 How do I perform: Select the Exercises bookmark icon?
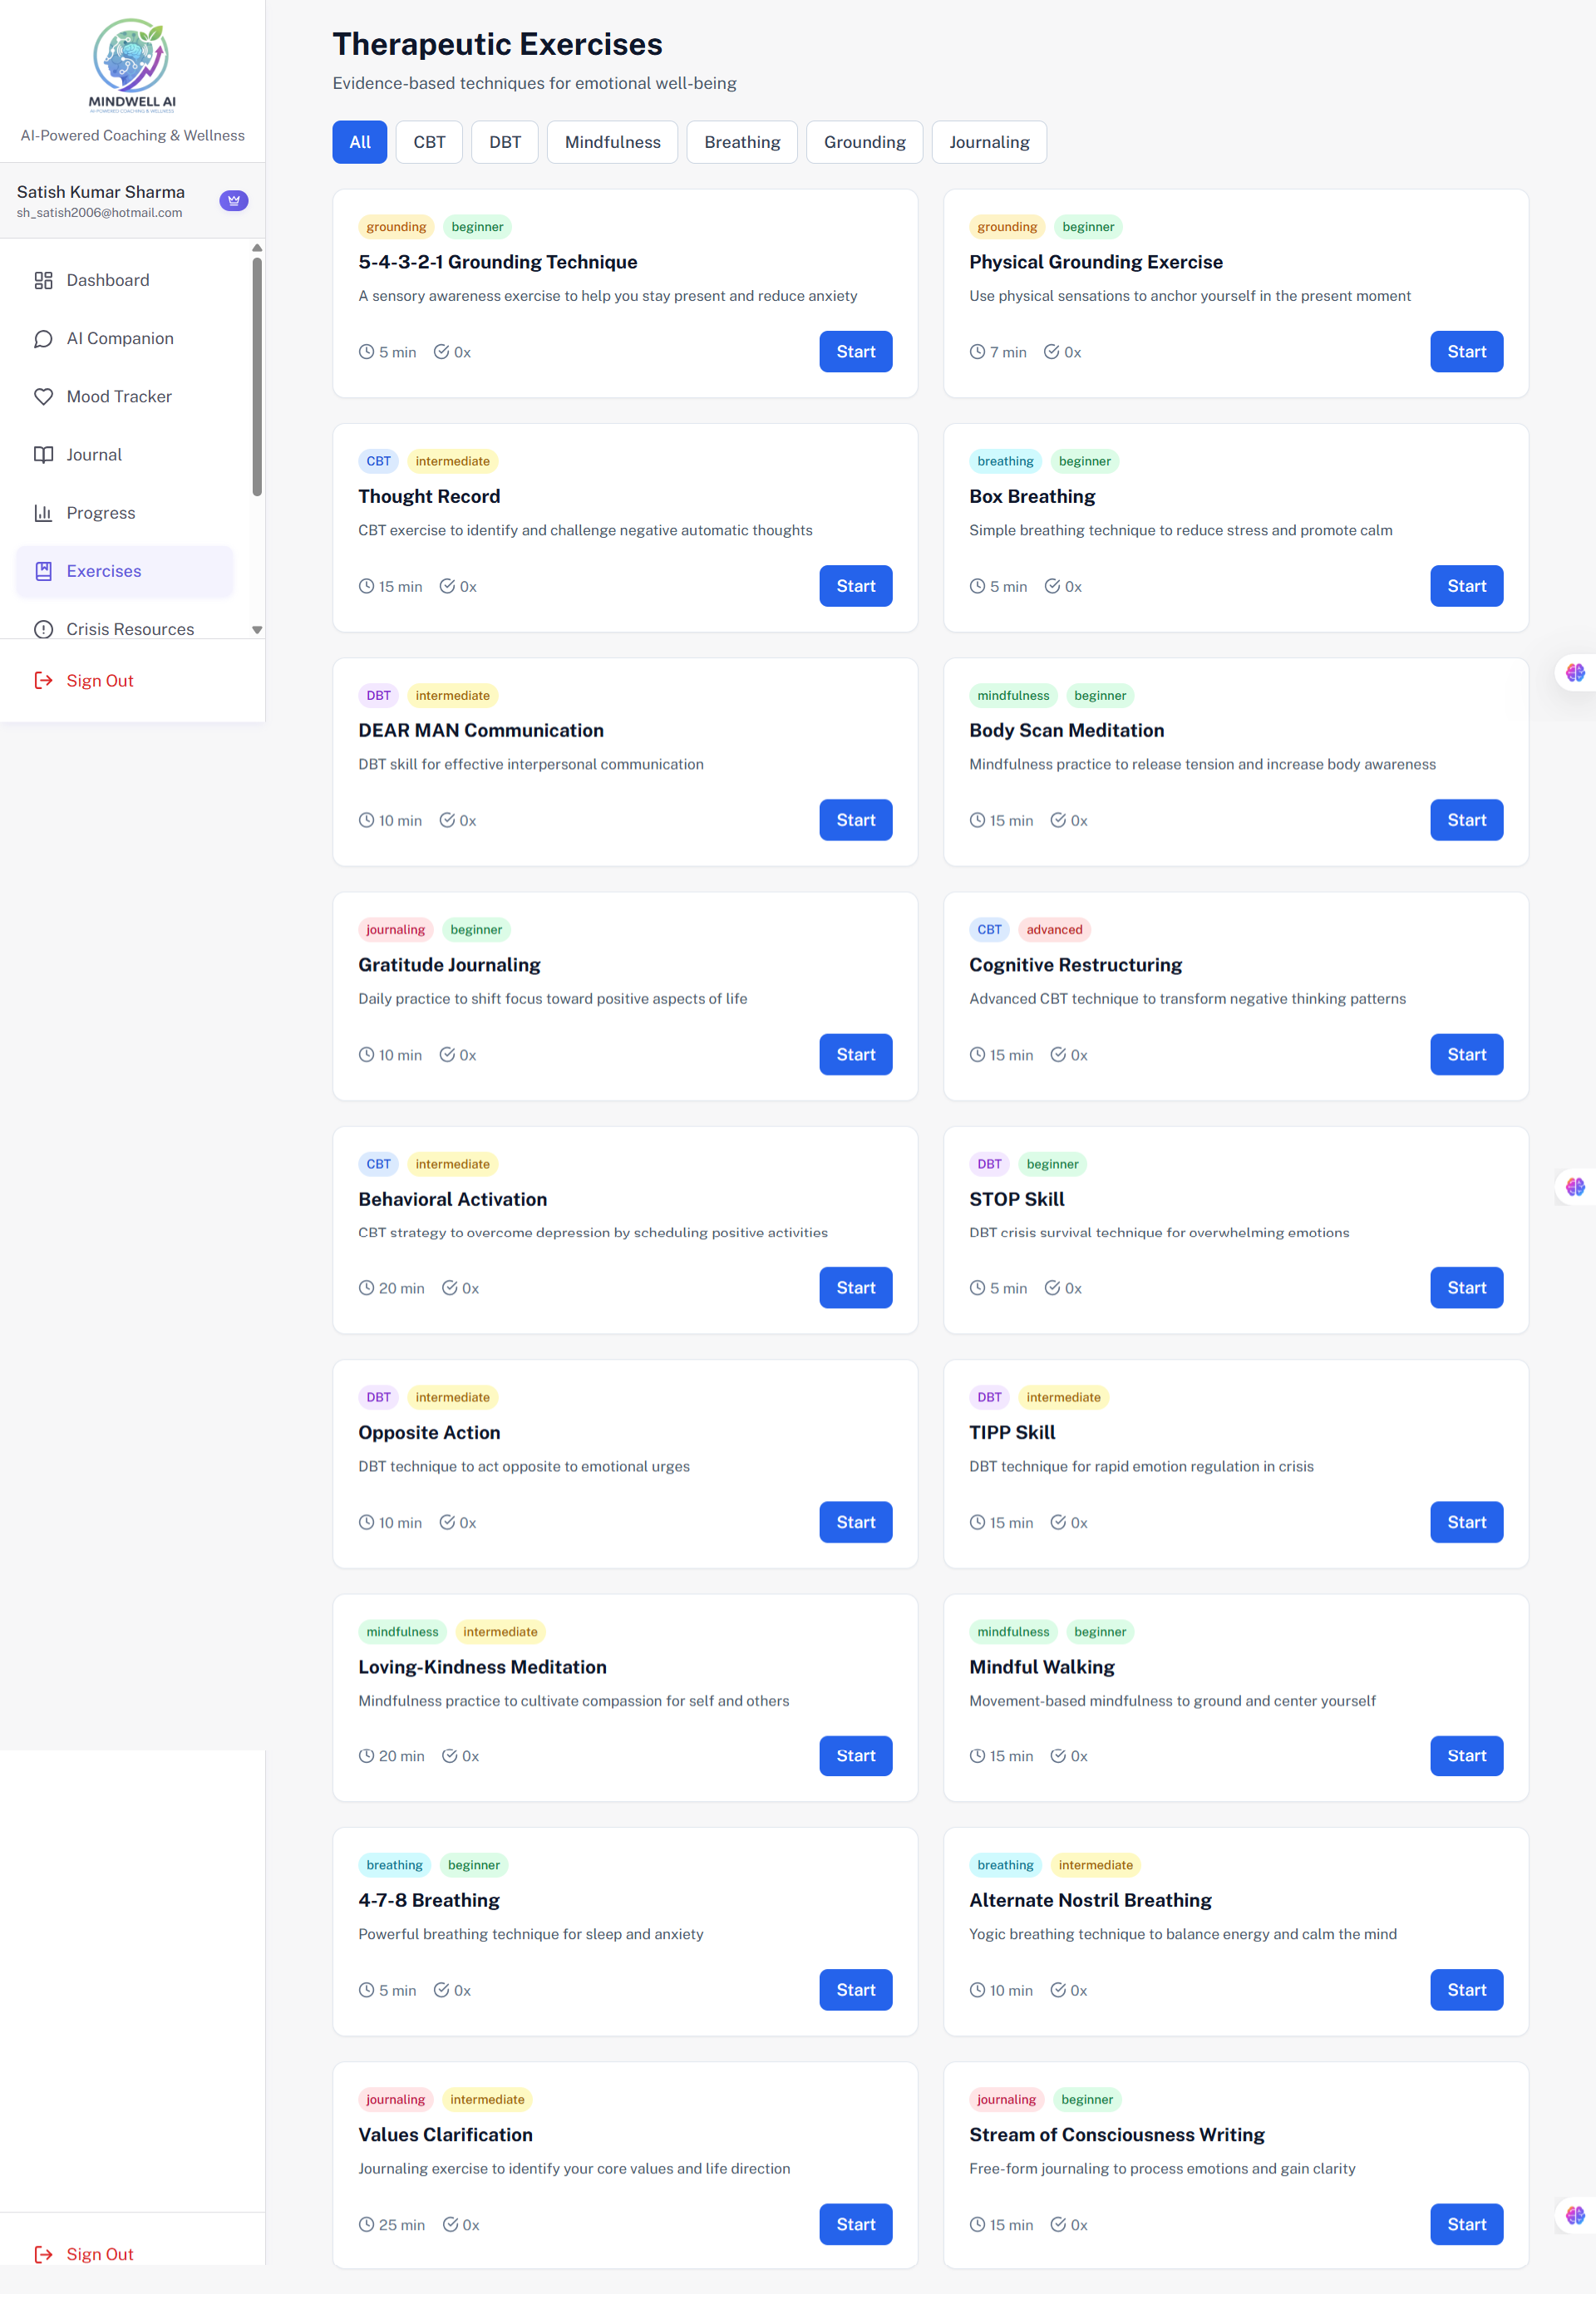[44, 571]
